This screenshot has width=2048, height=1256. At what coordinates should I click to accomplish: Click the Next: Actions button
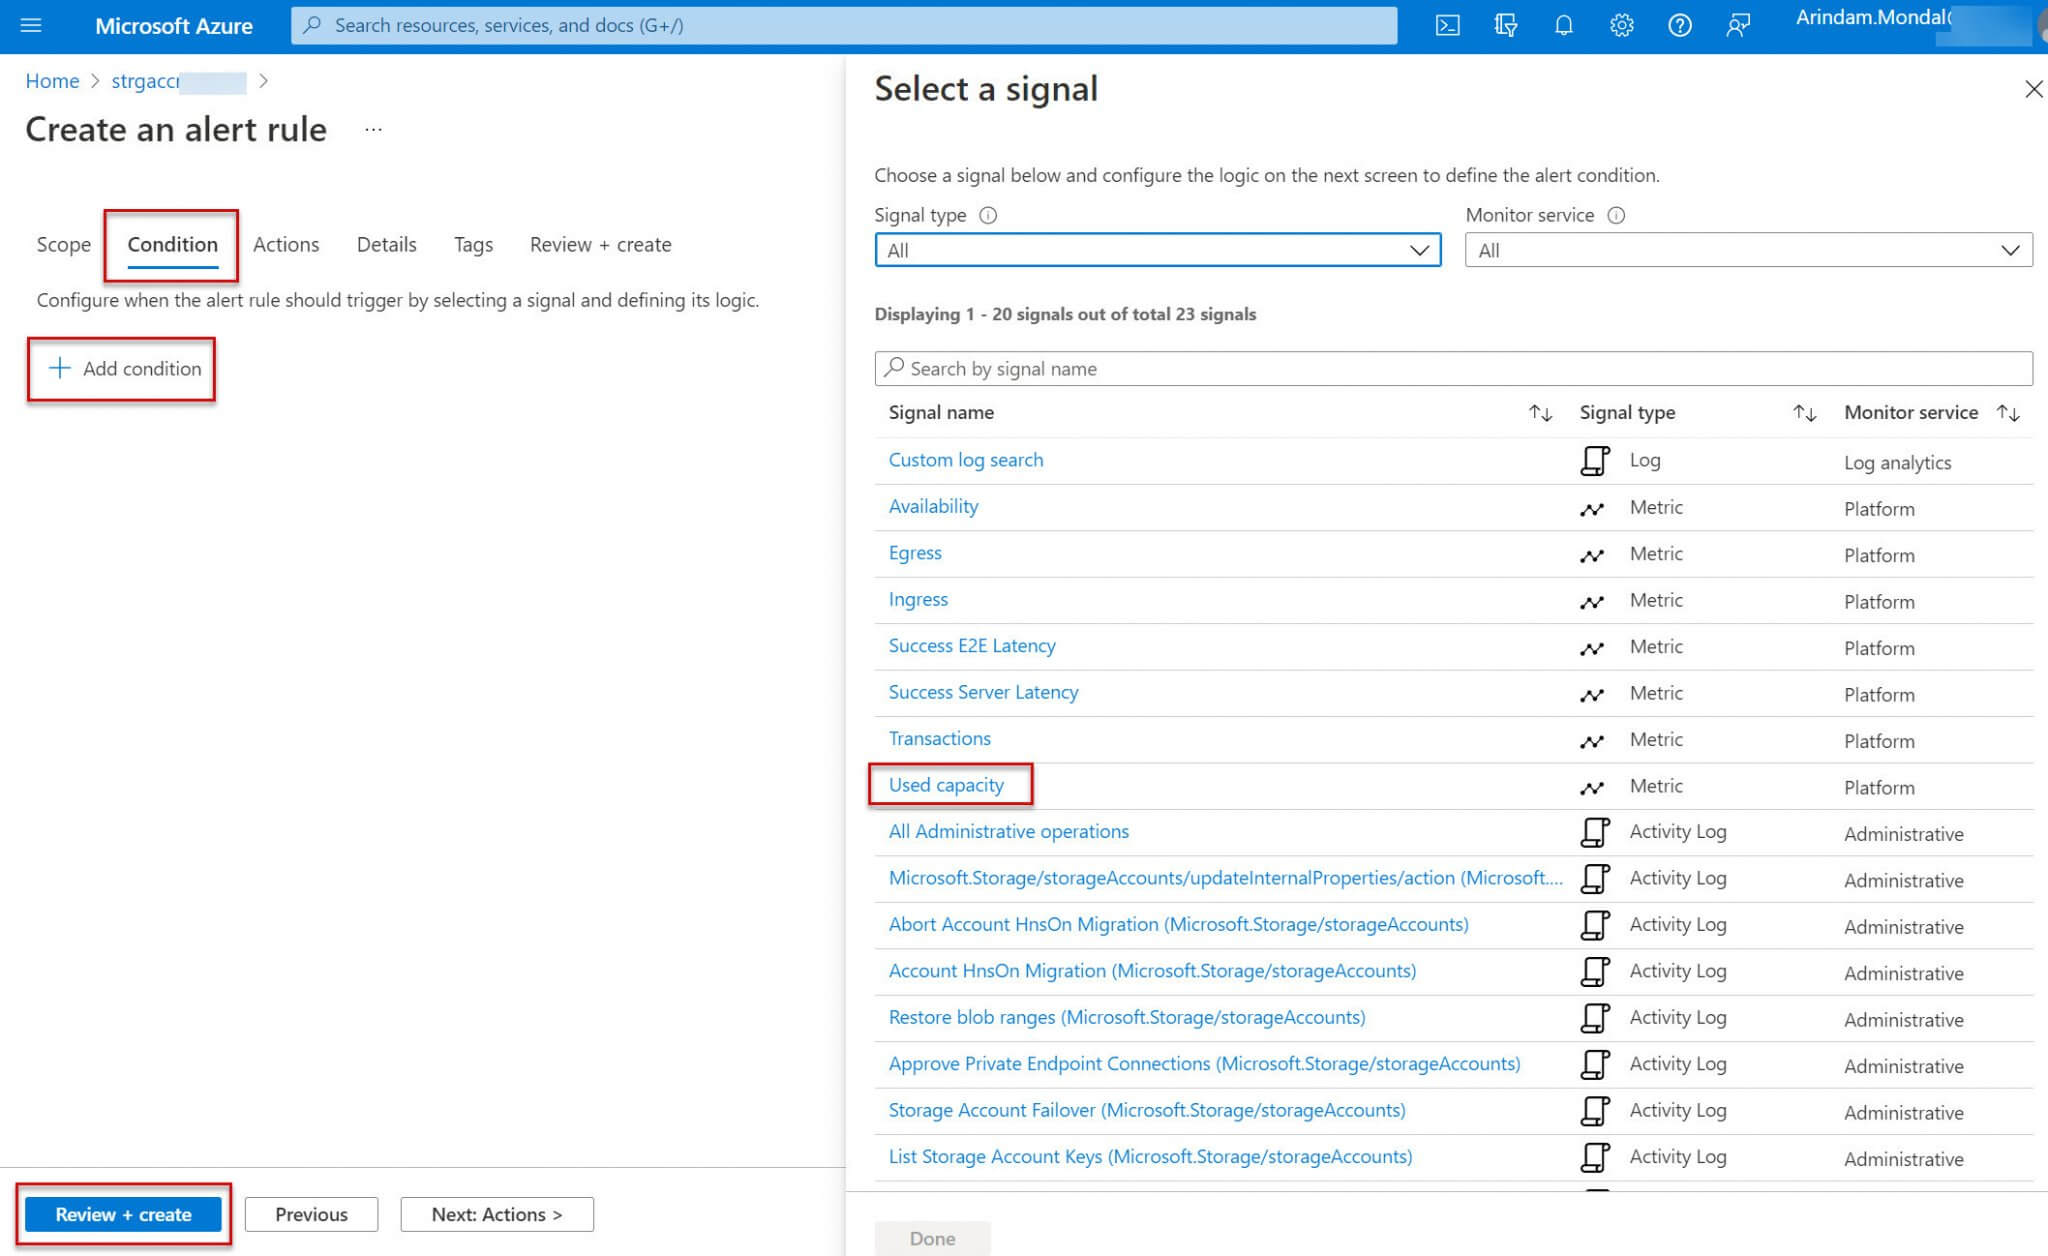497,1214
